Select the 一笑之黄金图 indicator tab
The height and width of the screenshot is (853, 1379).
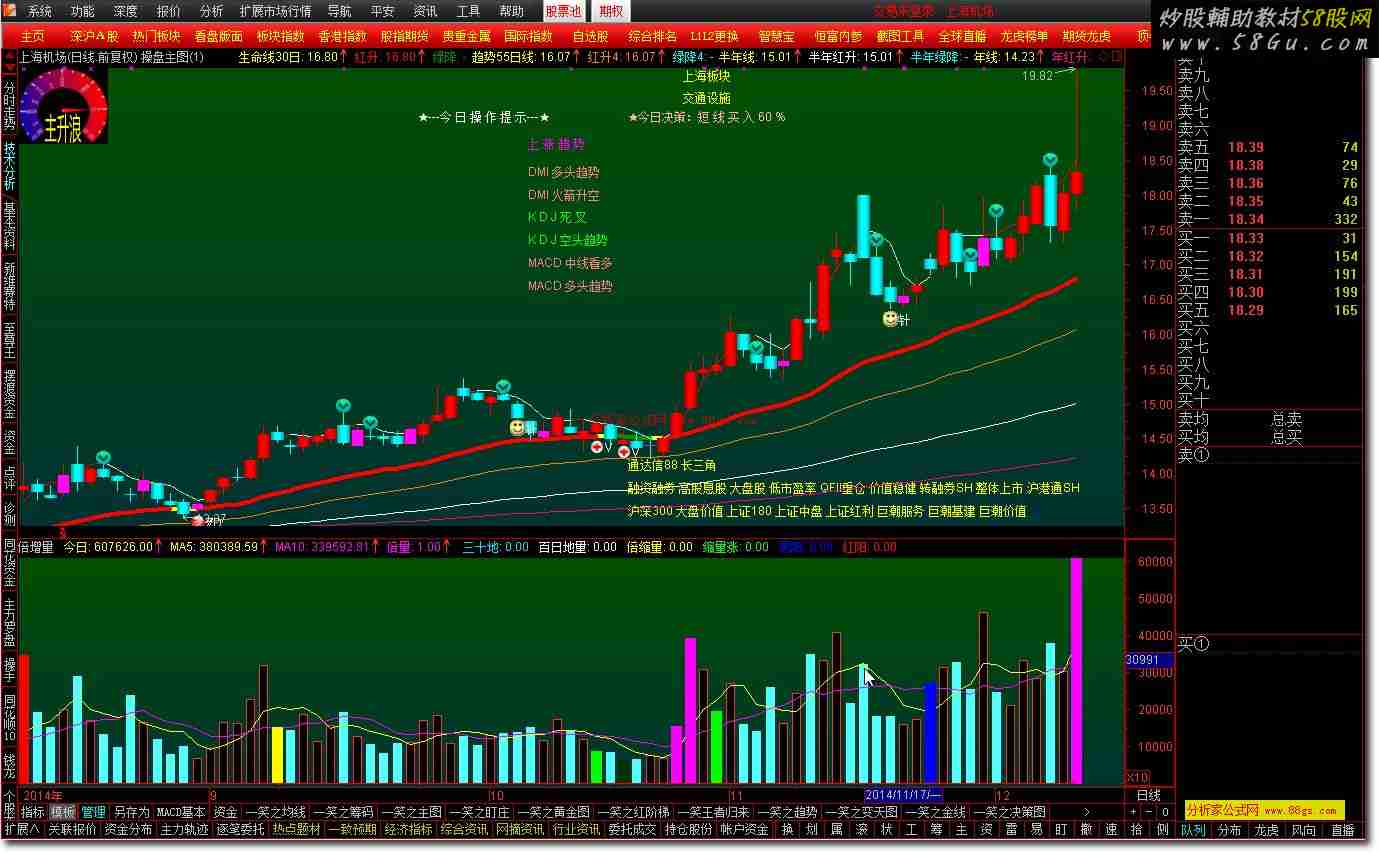[553, 812]
